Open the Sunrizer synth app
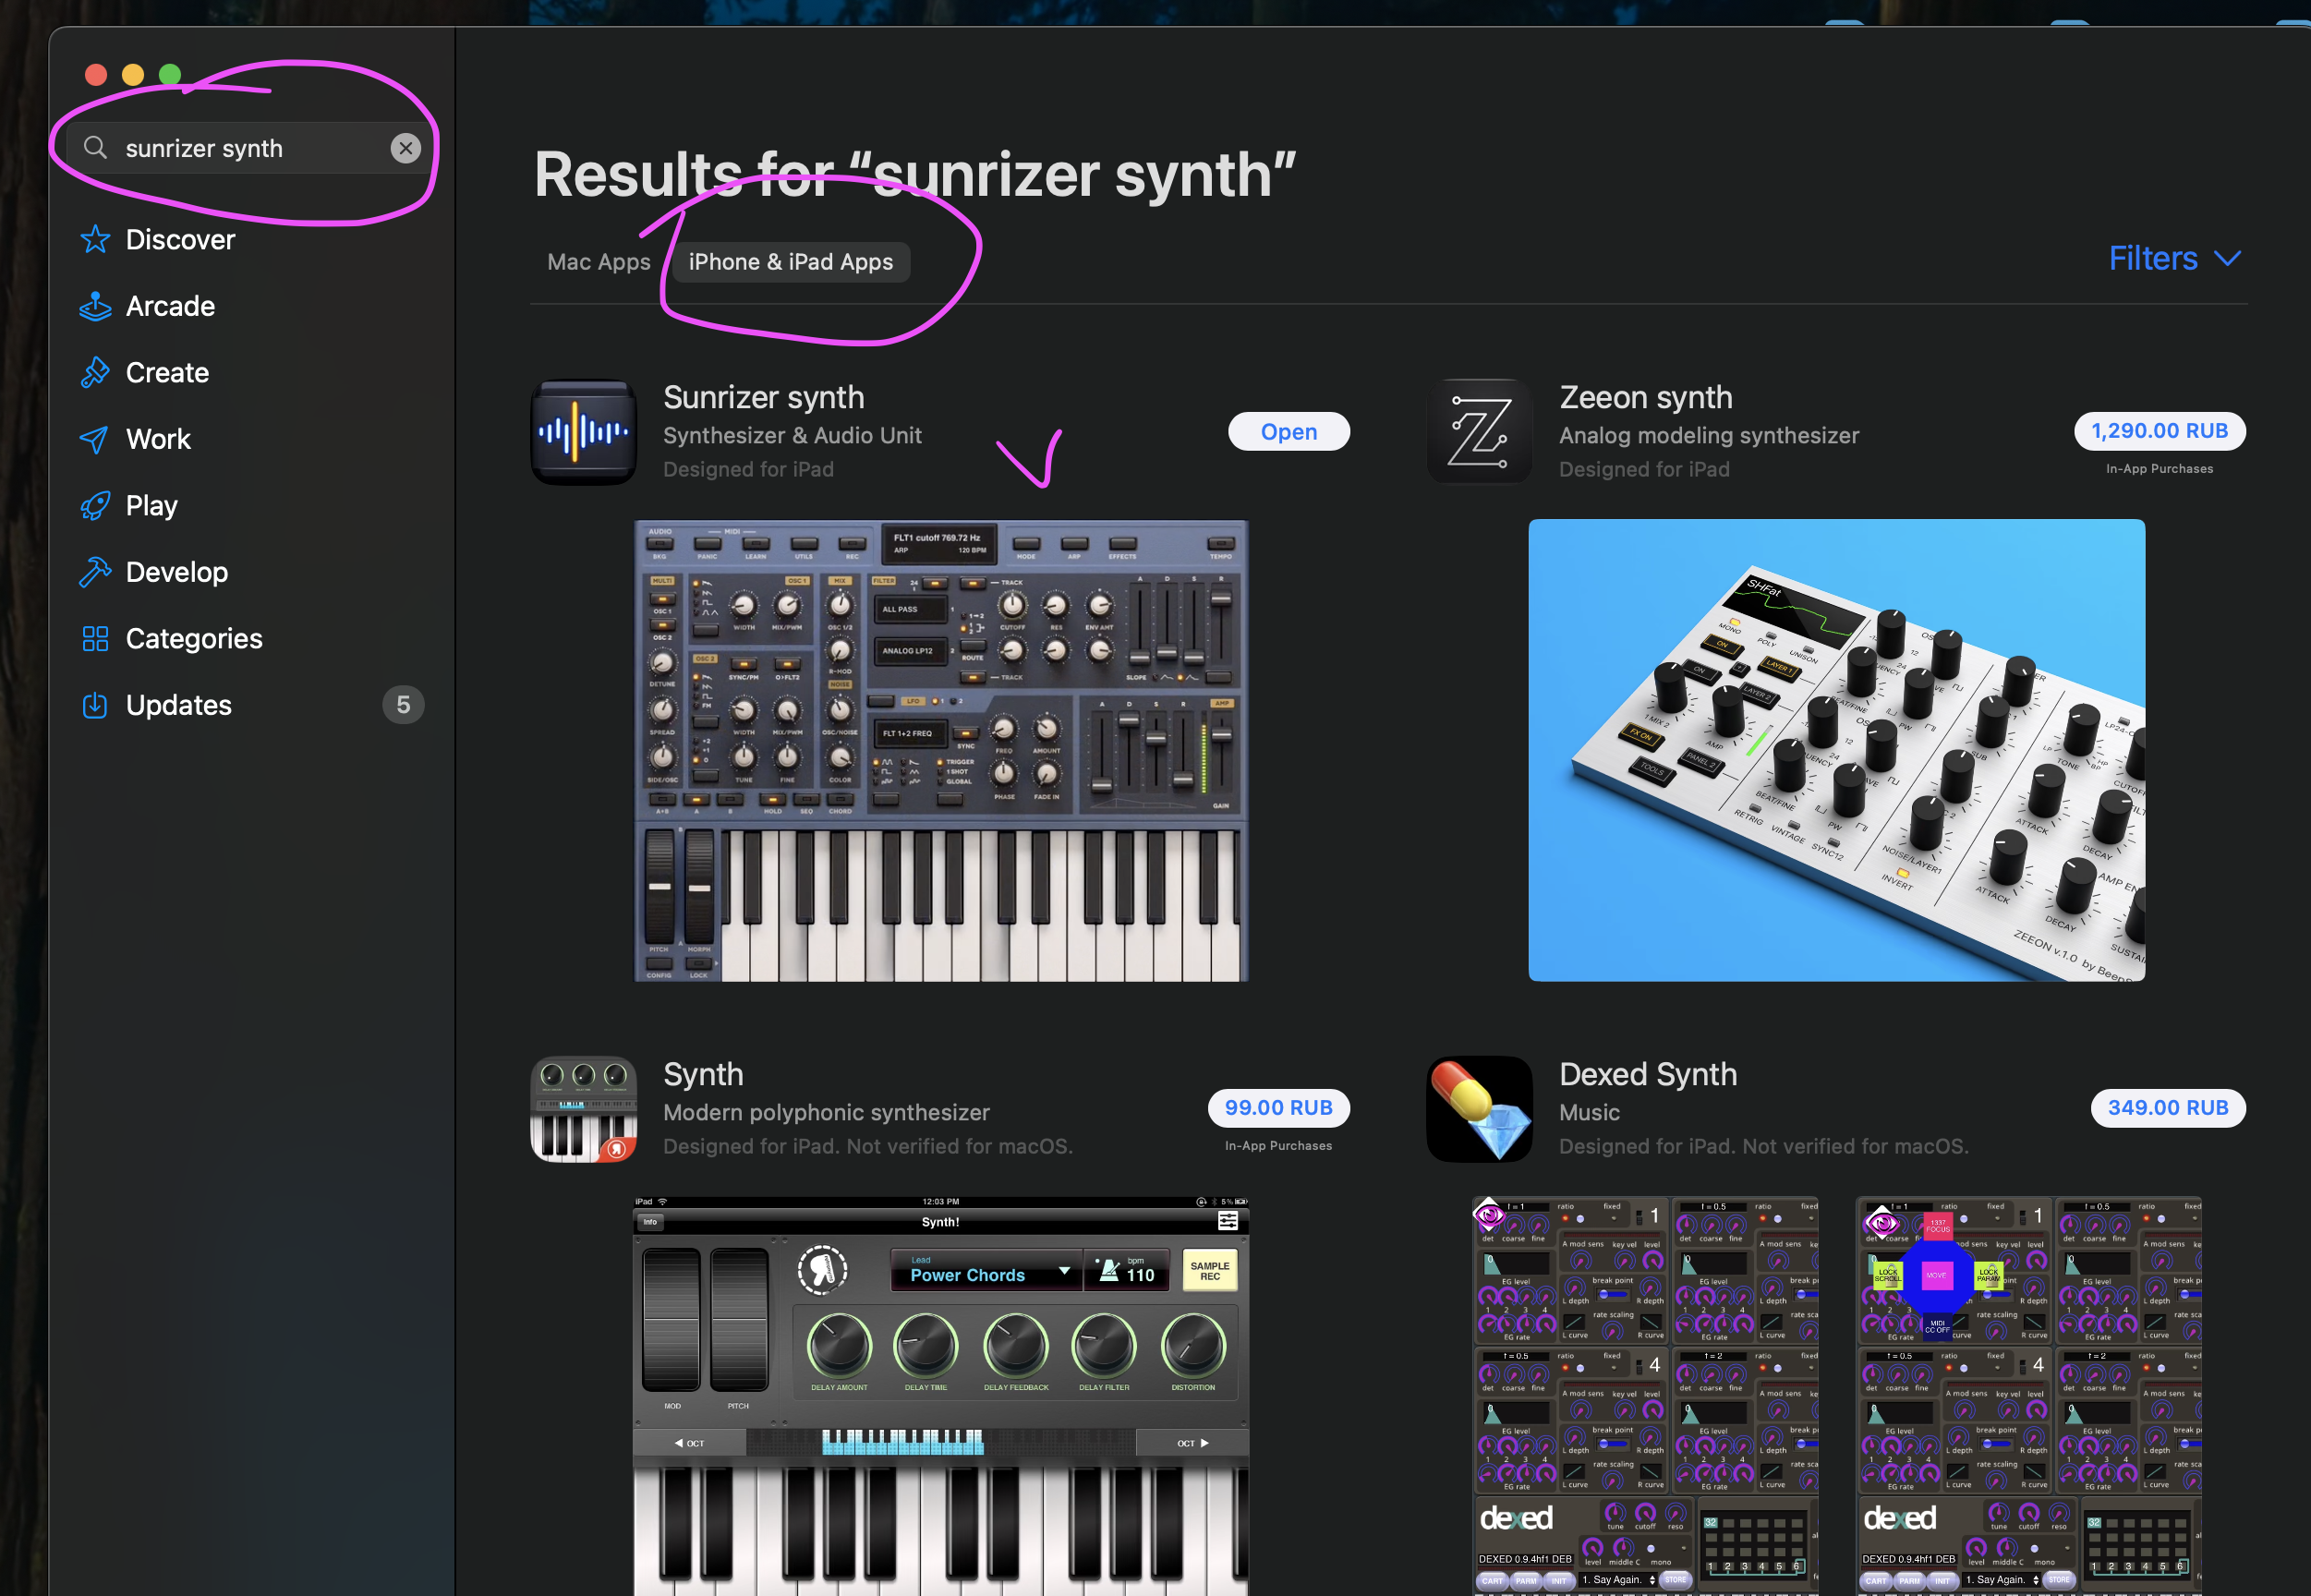Image resolution: width=2311 pixels, height=1596 pixels. [1288, 431]
